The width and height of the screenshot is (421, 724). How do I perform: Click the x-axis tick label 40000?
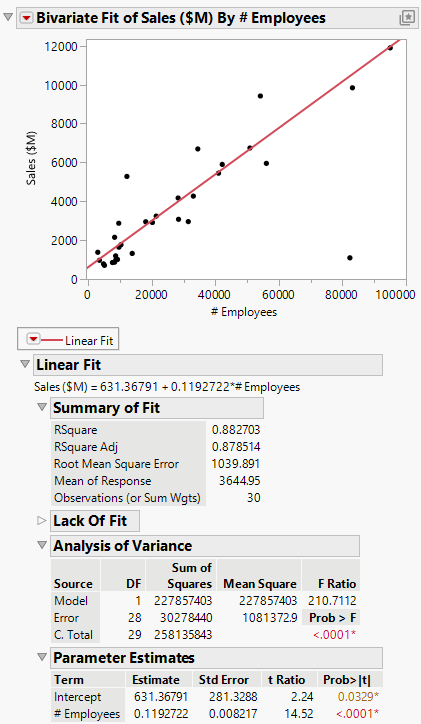(x=215, y=295)
